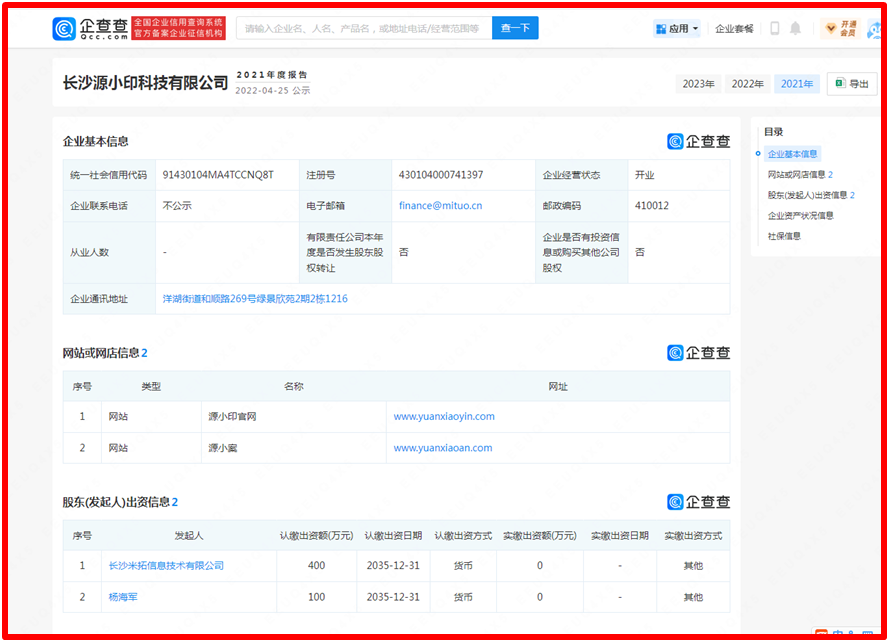Click the company search input field
889x642 pixels.
pyautogui.click(x=364, y=28)
